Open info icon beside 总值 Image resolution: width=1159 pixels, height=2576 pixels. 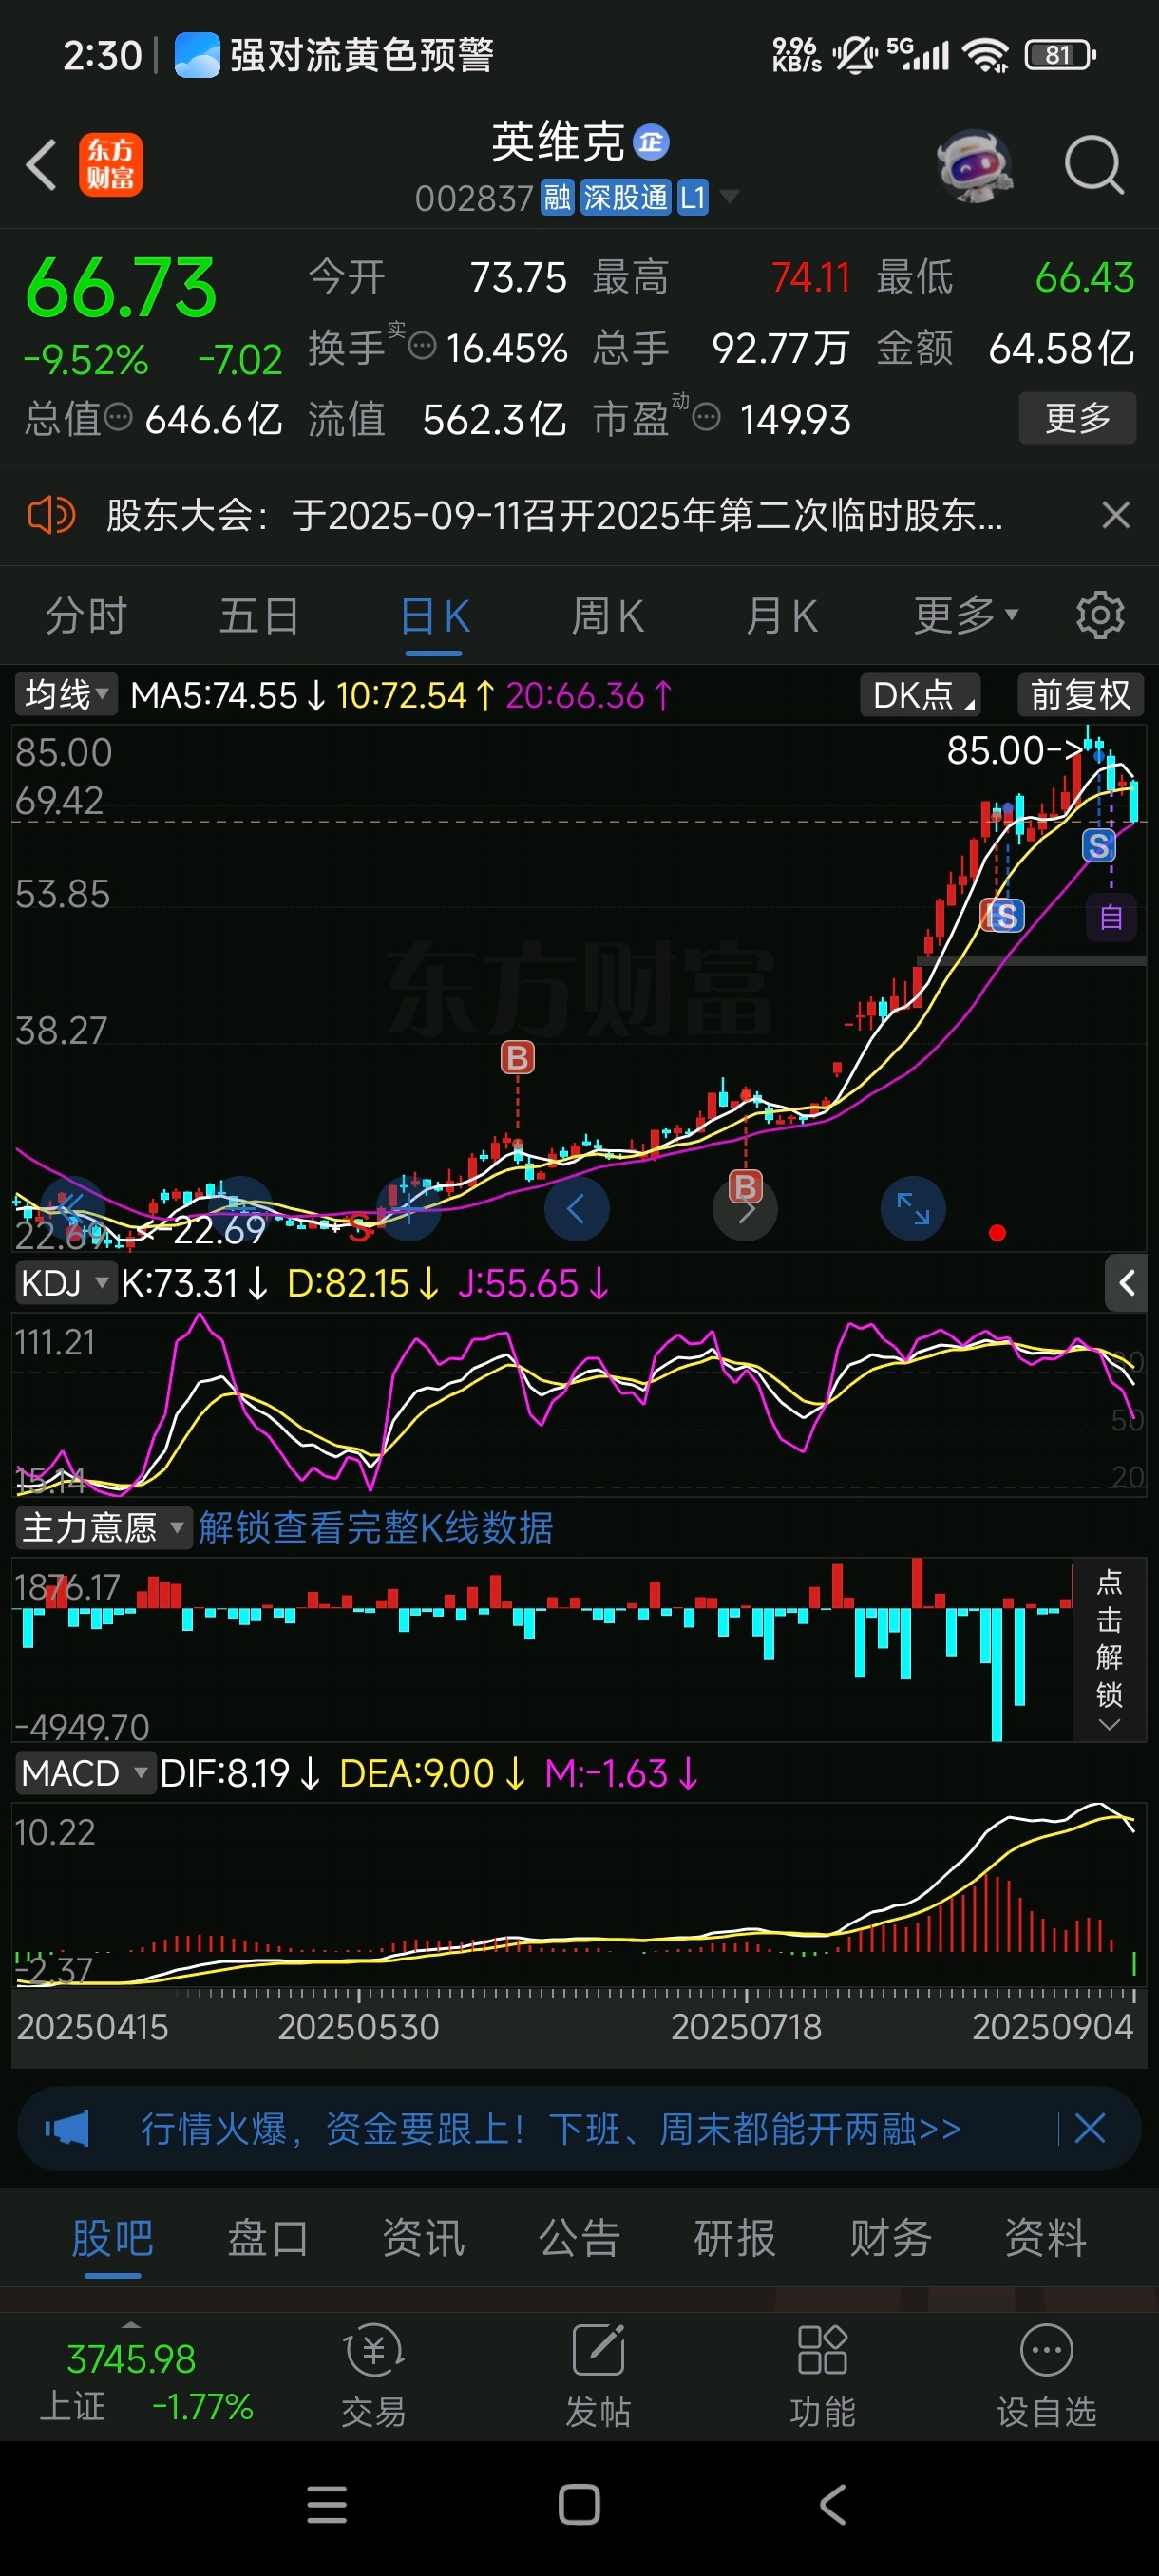(x=119, y=417)
